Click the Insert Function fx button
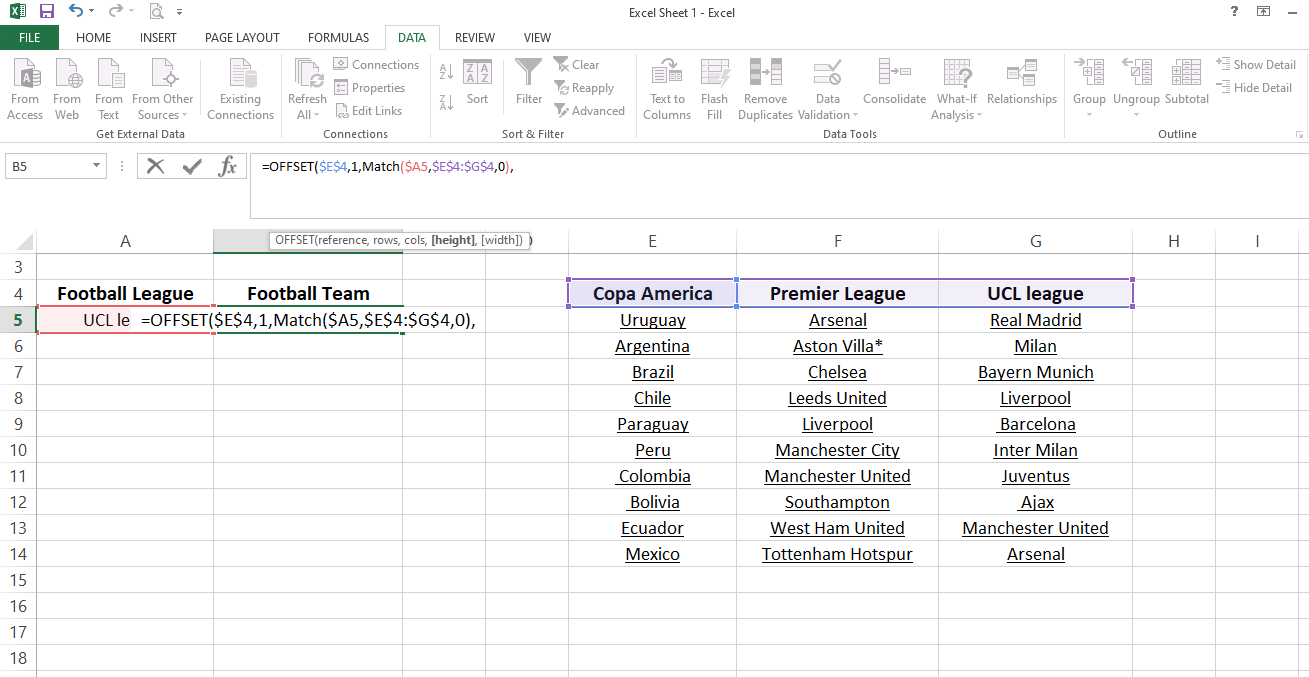The width and height of the screenshot is (1309, 677). click(228, 167)
